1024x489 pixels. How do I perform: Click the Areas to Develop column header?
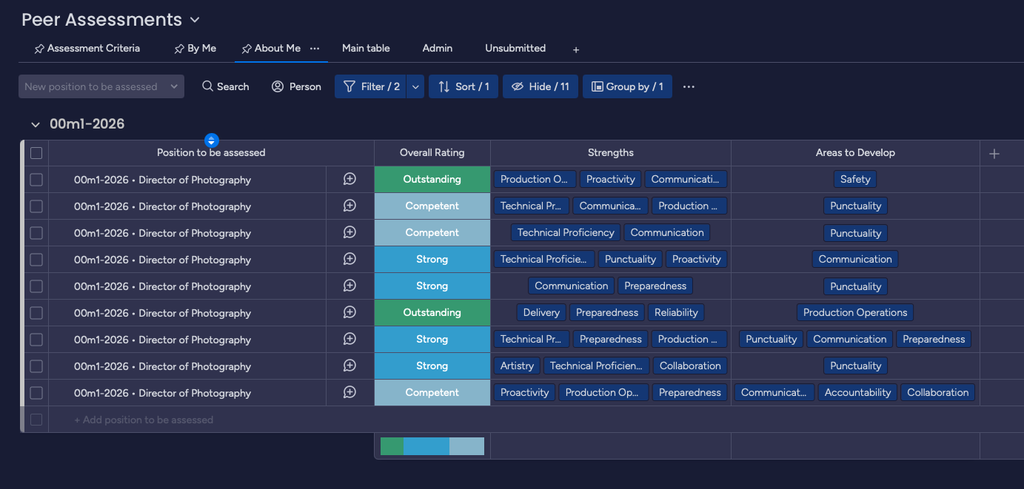point(856,153)
